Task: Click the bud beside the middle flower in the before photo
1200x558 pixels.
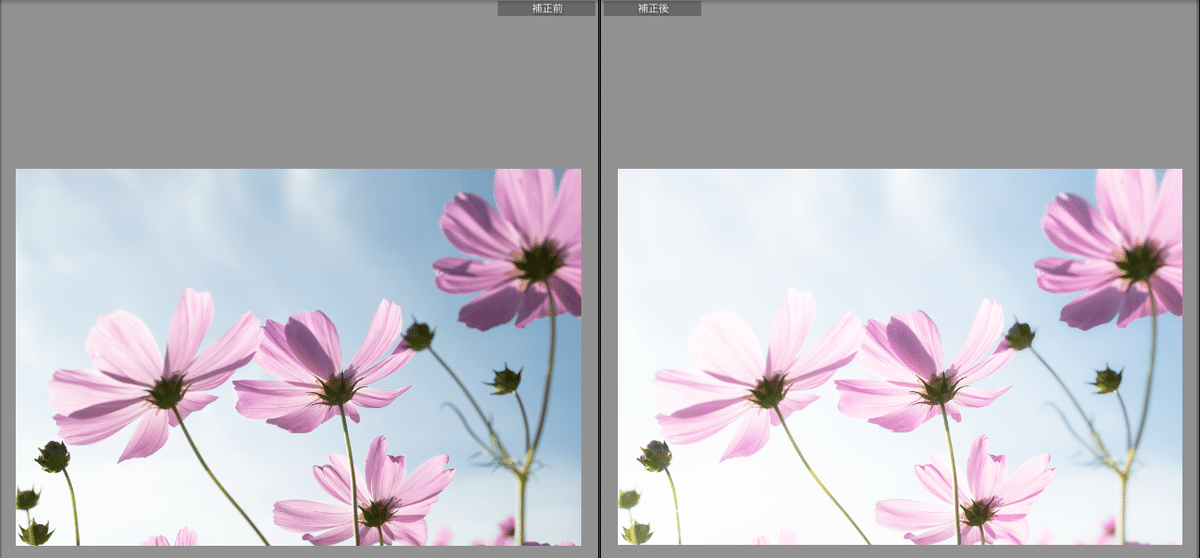Action: point(419,335)
